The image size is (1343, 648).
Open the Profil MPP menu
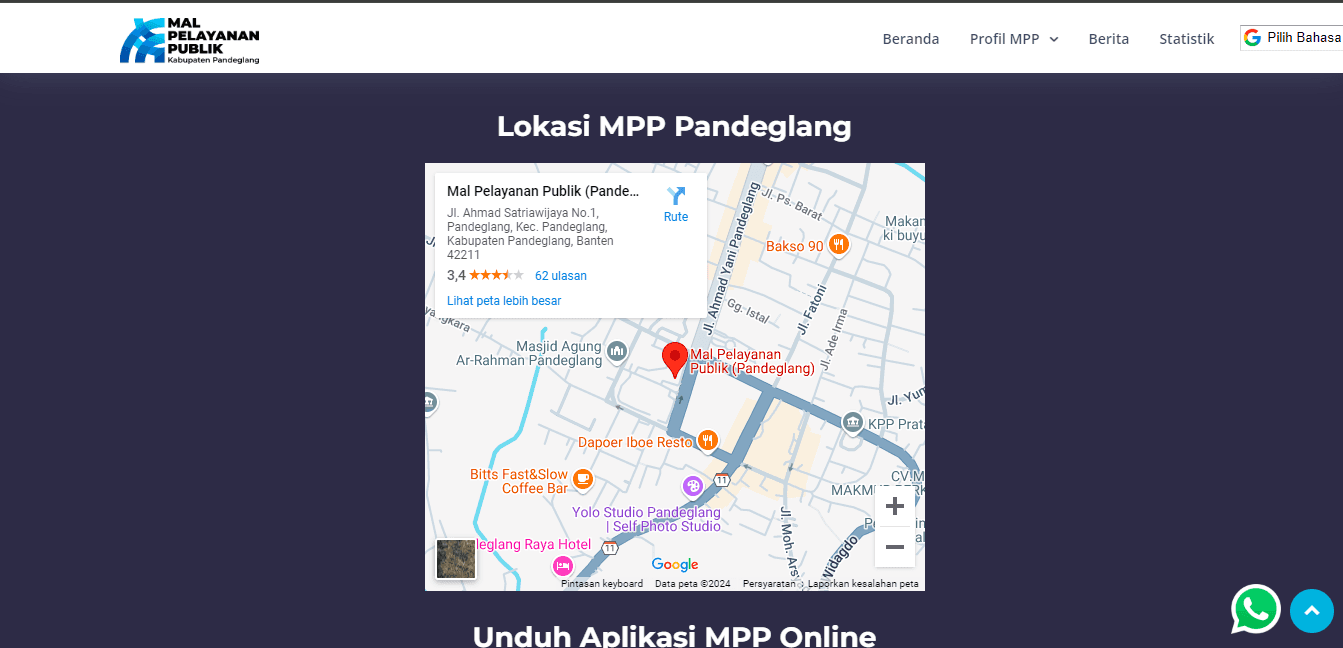(x=1014, y=39)
